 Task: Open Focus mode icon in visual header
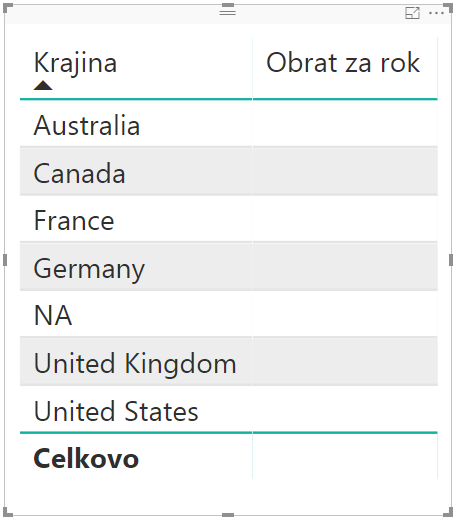tap(412, 13)
